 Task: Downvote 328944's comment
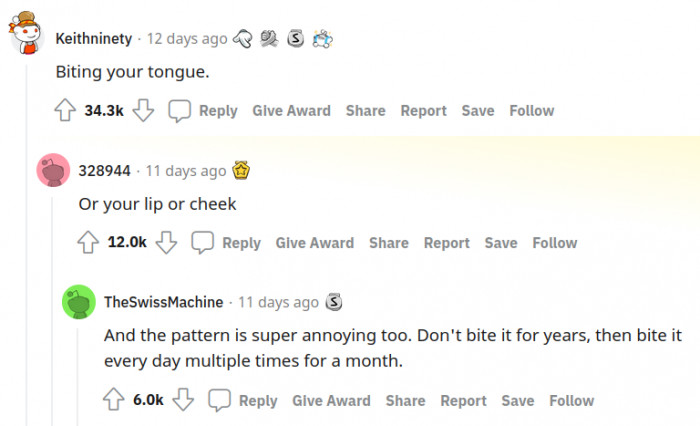coord(167,243)
